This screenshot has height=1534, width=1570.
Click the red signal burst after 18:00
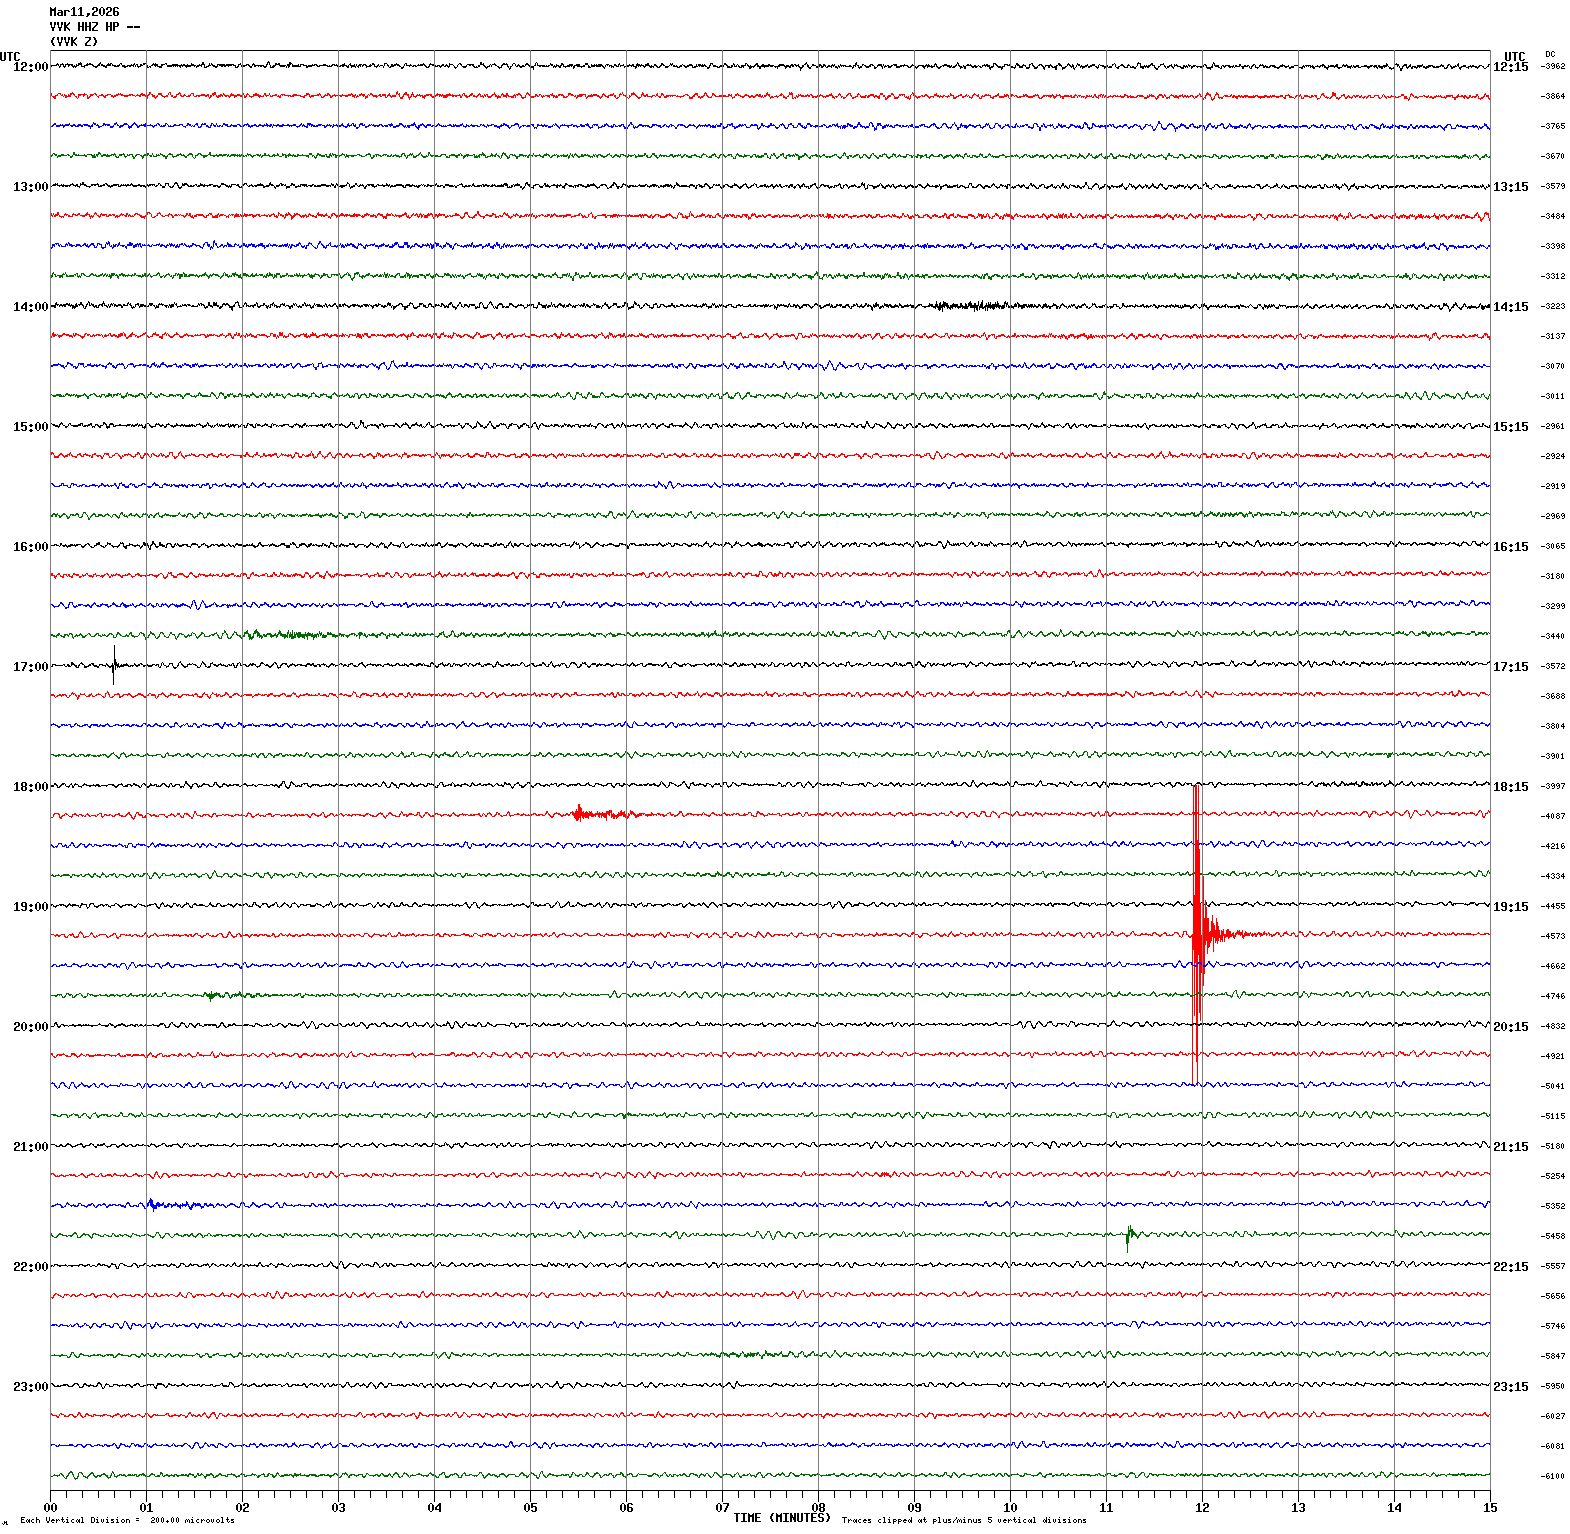(600, 814)
